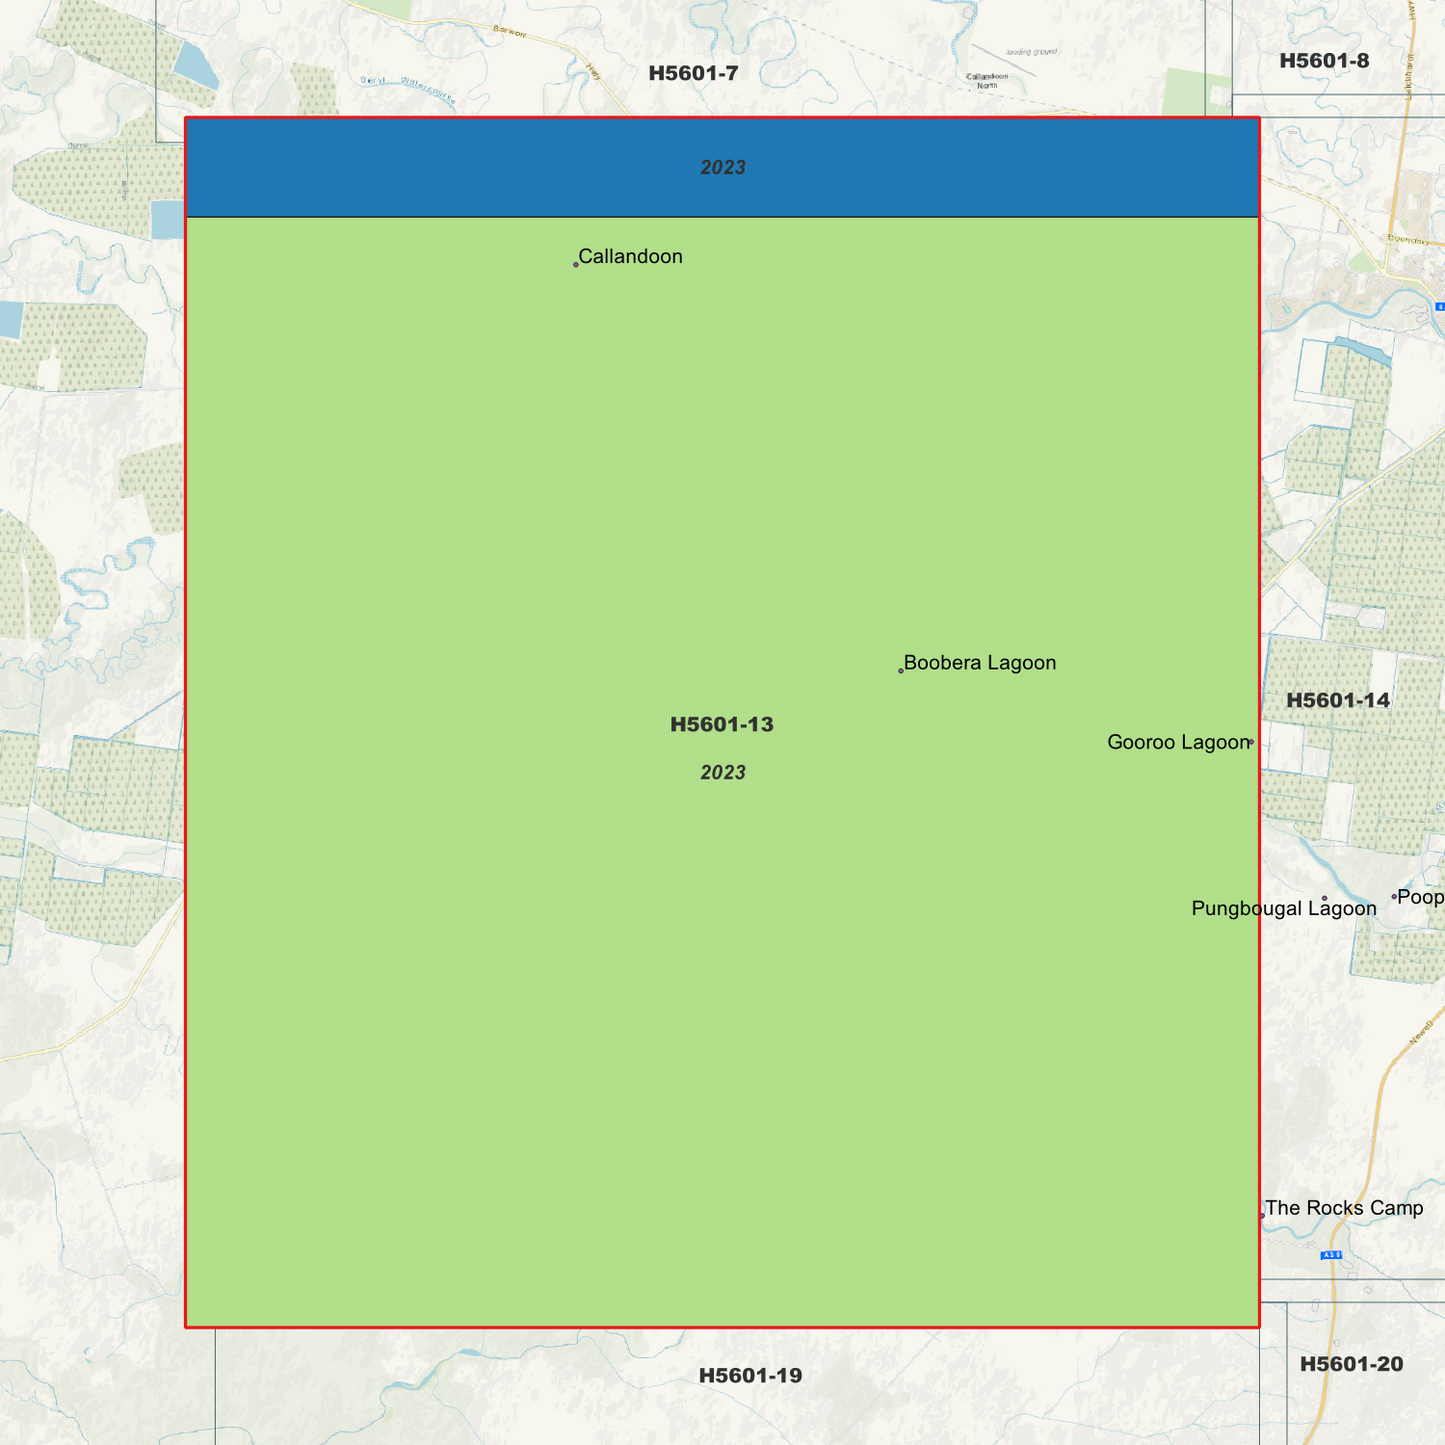The height and width of the screenshot is (1445, 1445).
Task: Click the Boobera Lagoon marker dot
Action: [899, 670]
